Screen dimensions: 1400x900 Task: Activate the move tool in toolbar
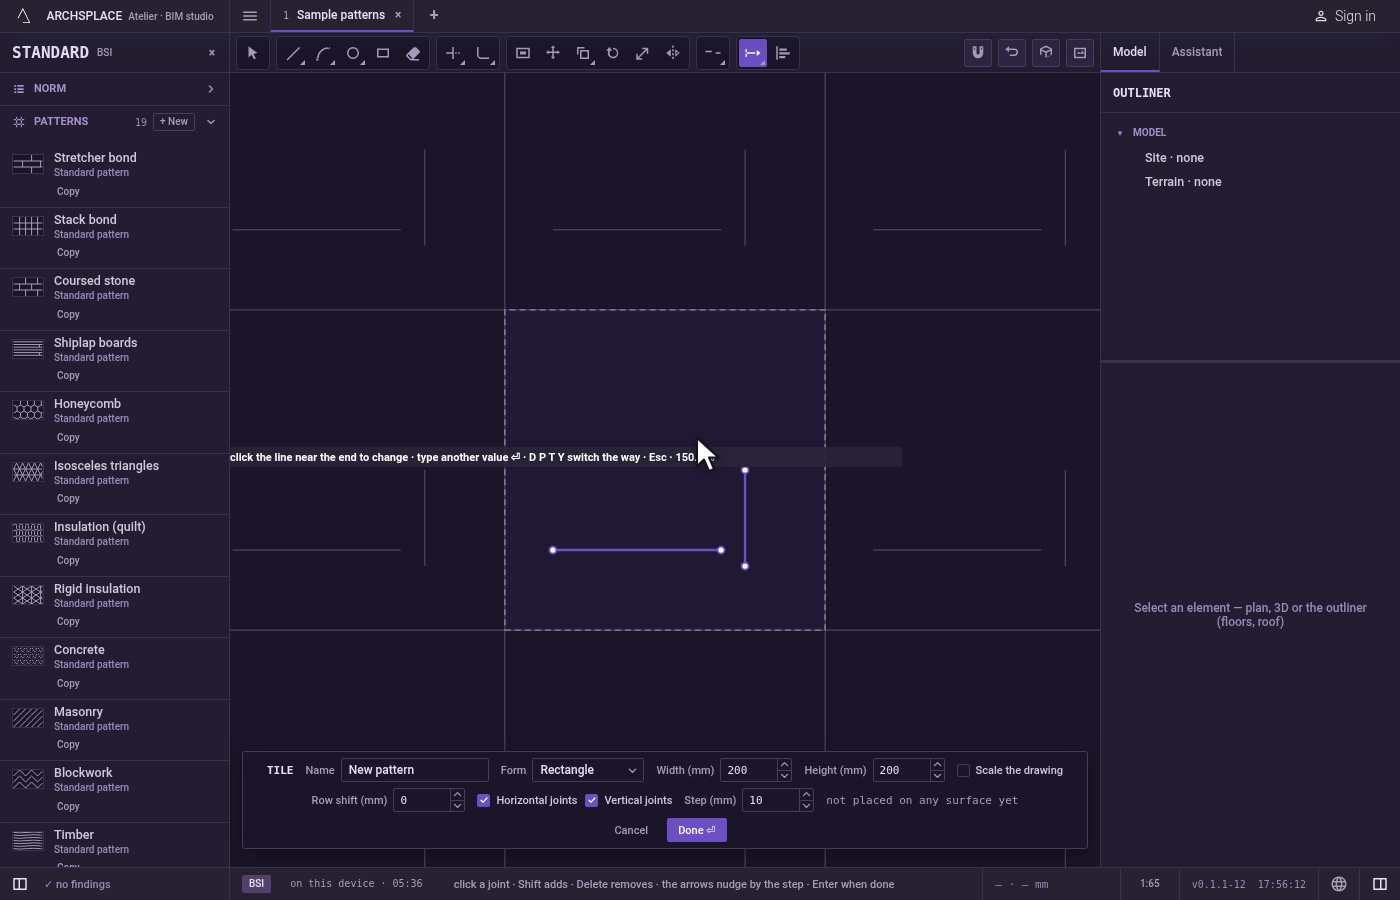553,53
